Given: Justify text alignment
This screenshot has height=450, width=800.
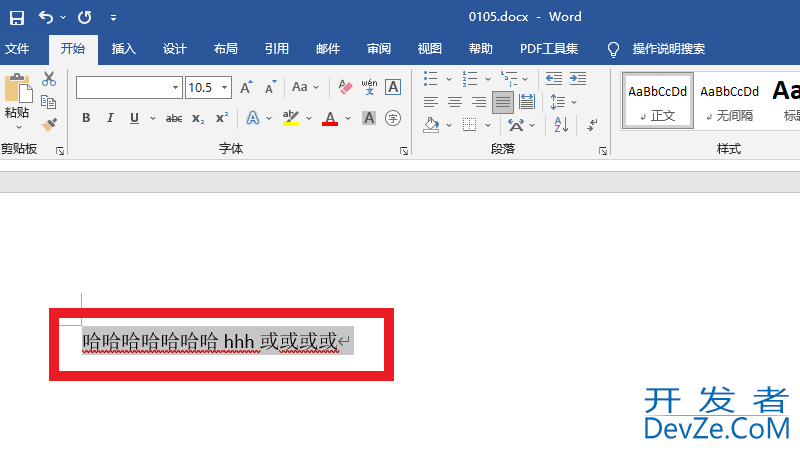Looking at the screenshot, I should (503, 103).
